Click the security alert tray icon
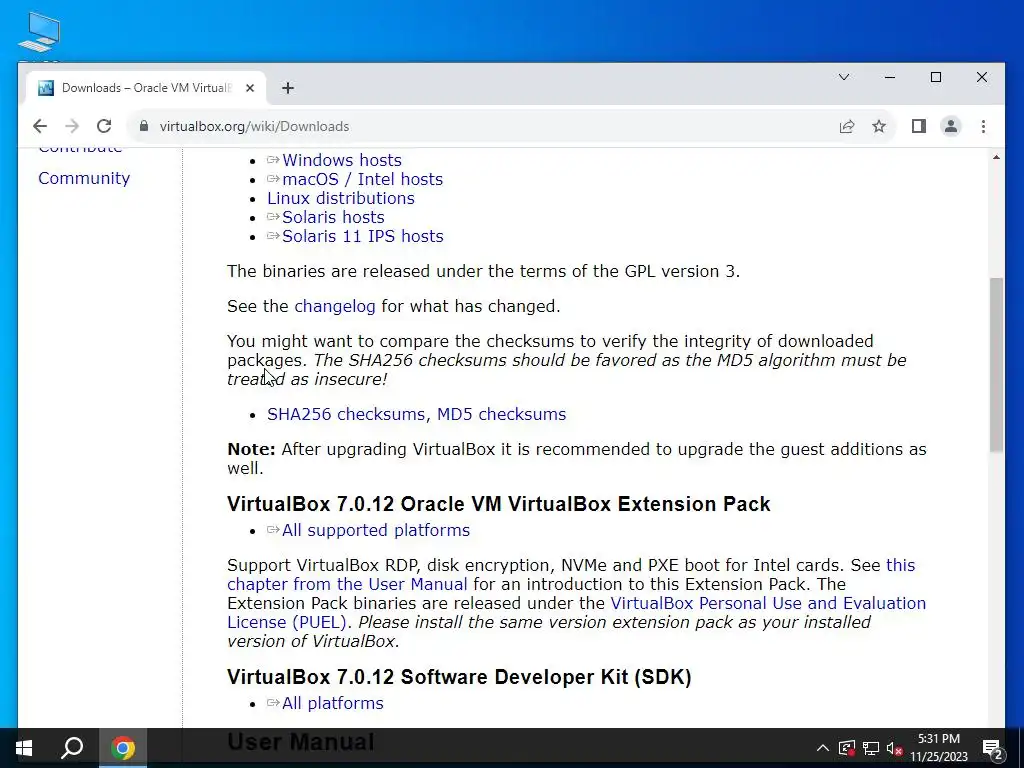This screenshot has width=1024, height=768. (x=846, y=748)
